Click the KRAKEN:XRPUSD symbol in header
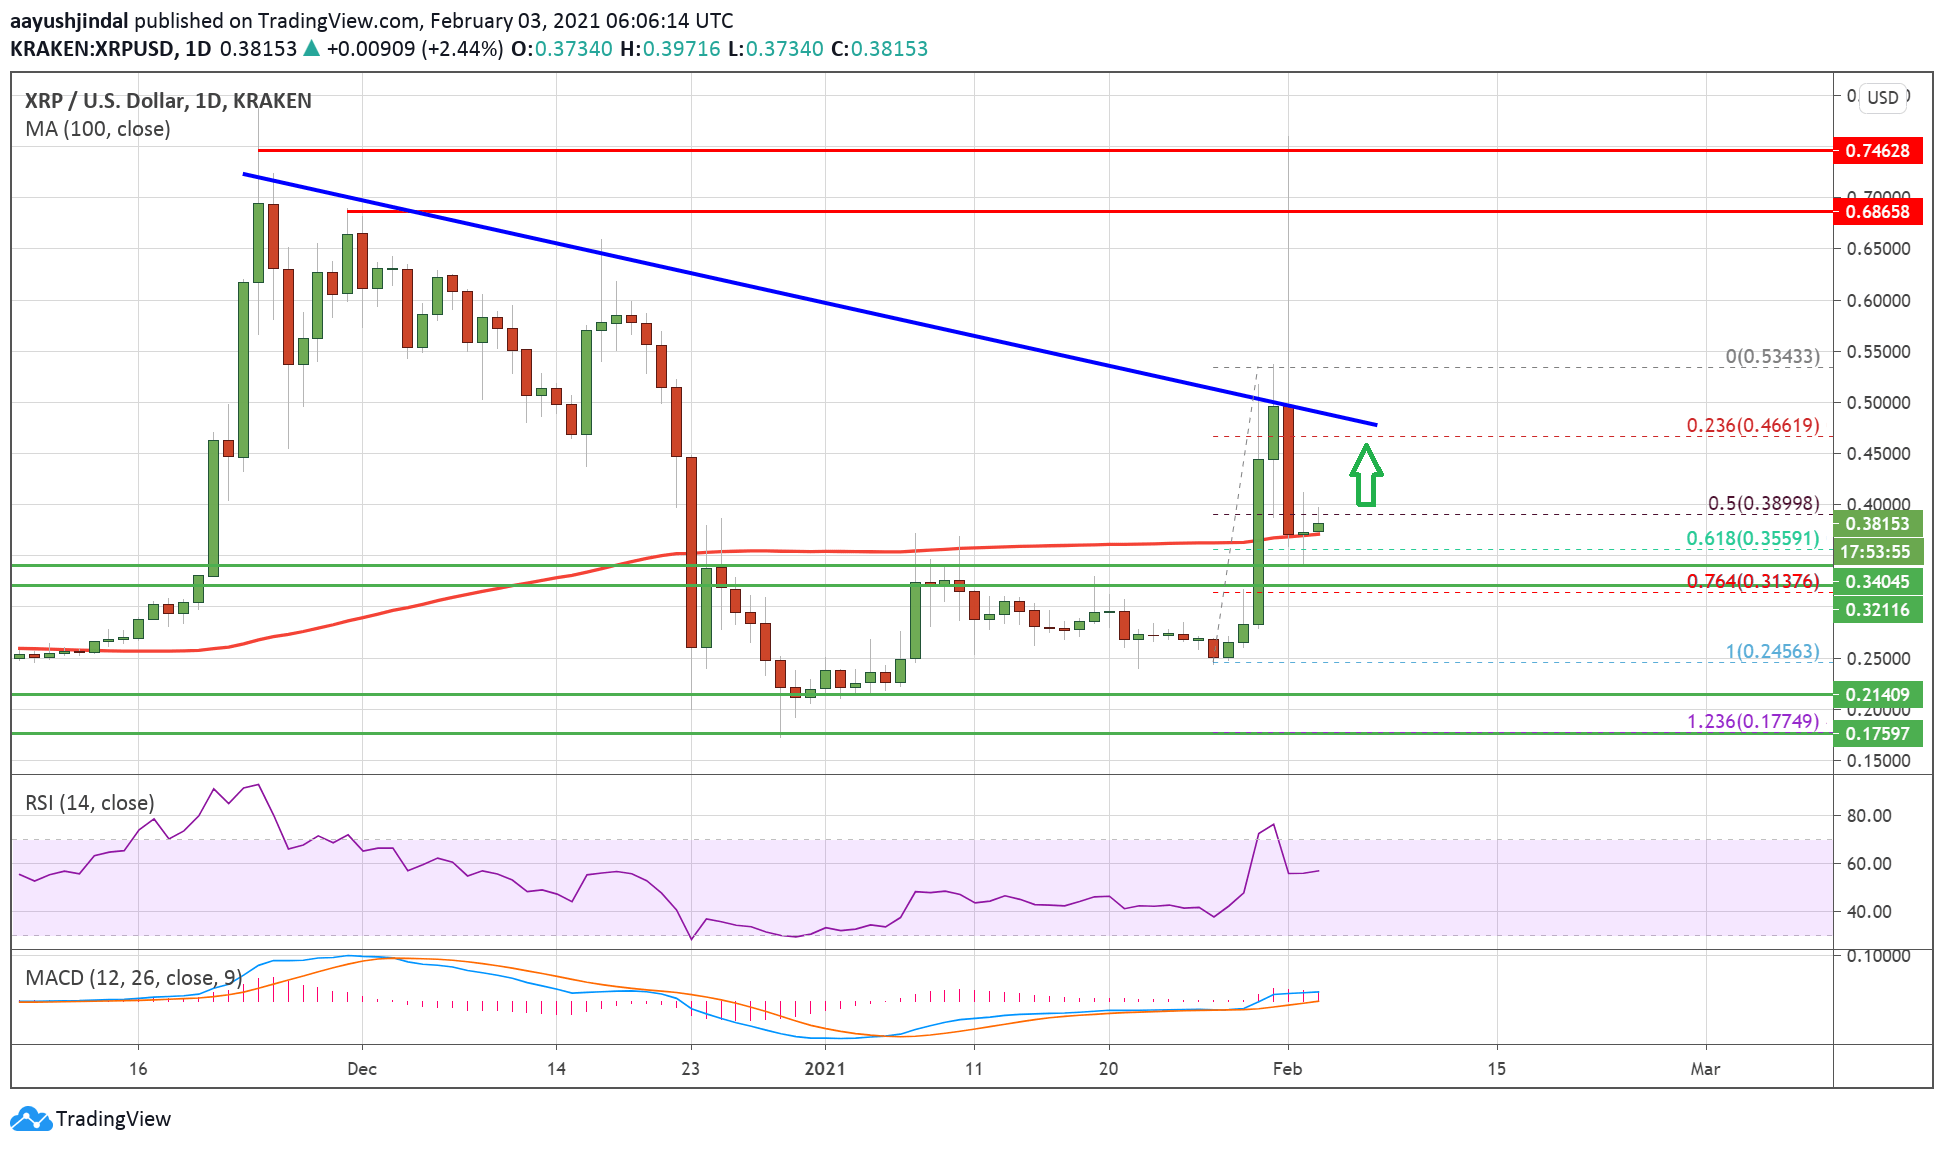Screen dimensions: 1944x1149 coord(93,48)
